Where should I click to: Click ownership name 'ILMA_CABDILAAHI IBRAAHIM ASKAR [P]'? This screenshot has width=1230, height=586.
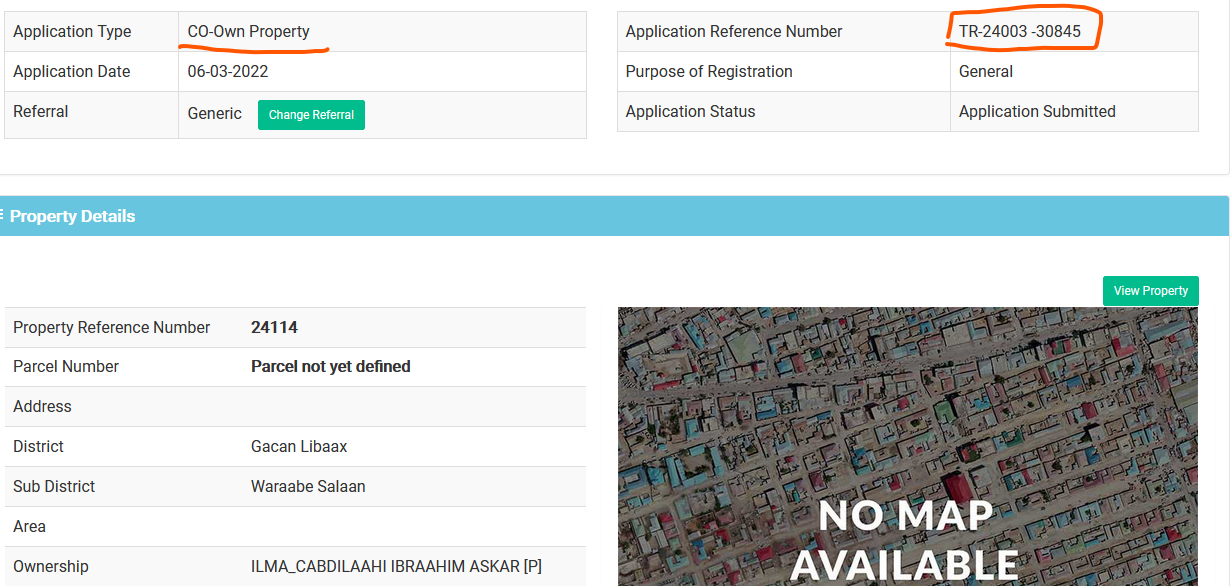point(396,567)
